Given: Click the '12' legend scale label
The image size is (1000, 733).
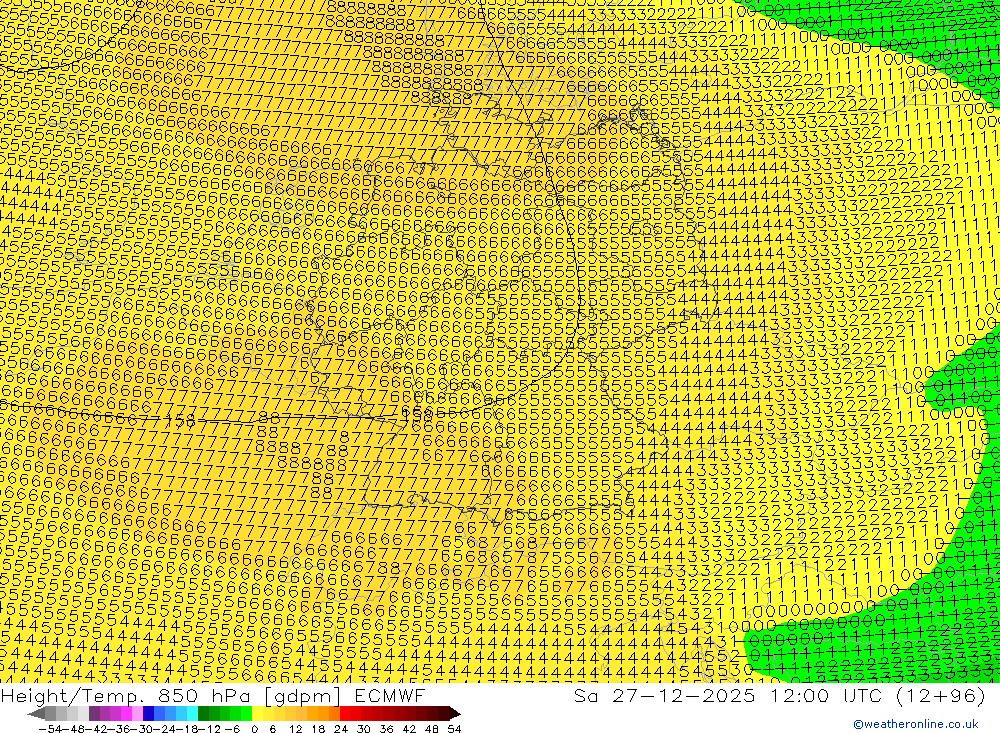Looking at the screenshot, I should [x=295, y=729].
